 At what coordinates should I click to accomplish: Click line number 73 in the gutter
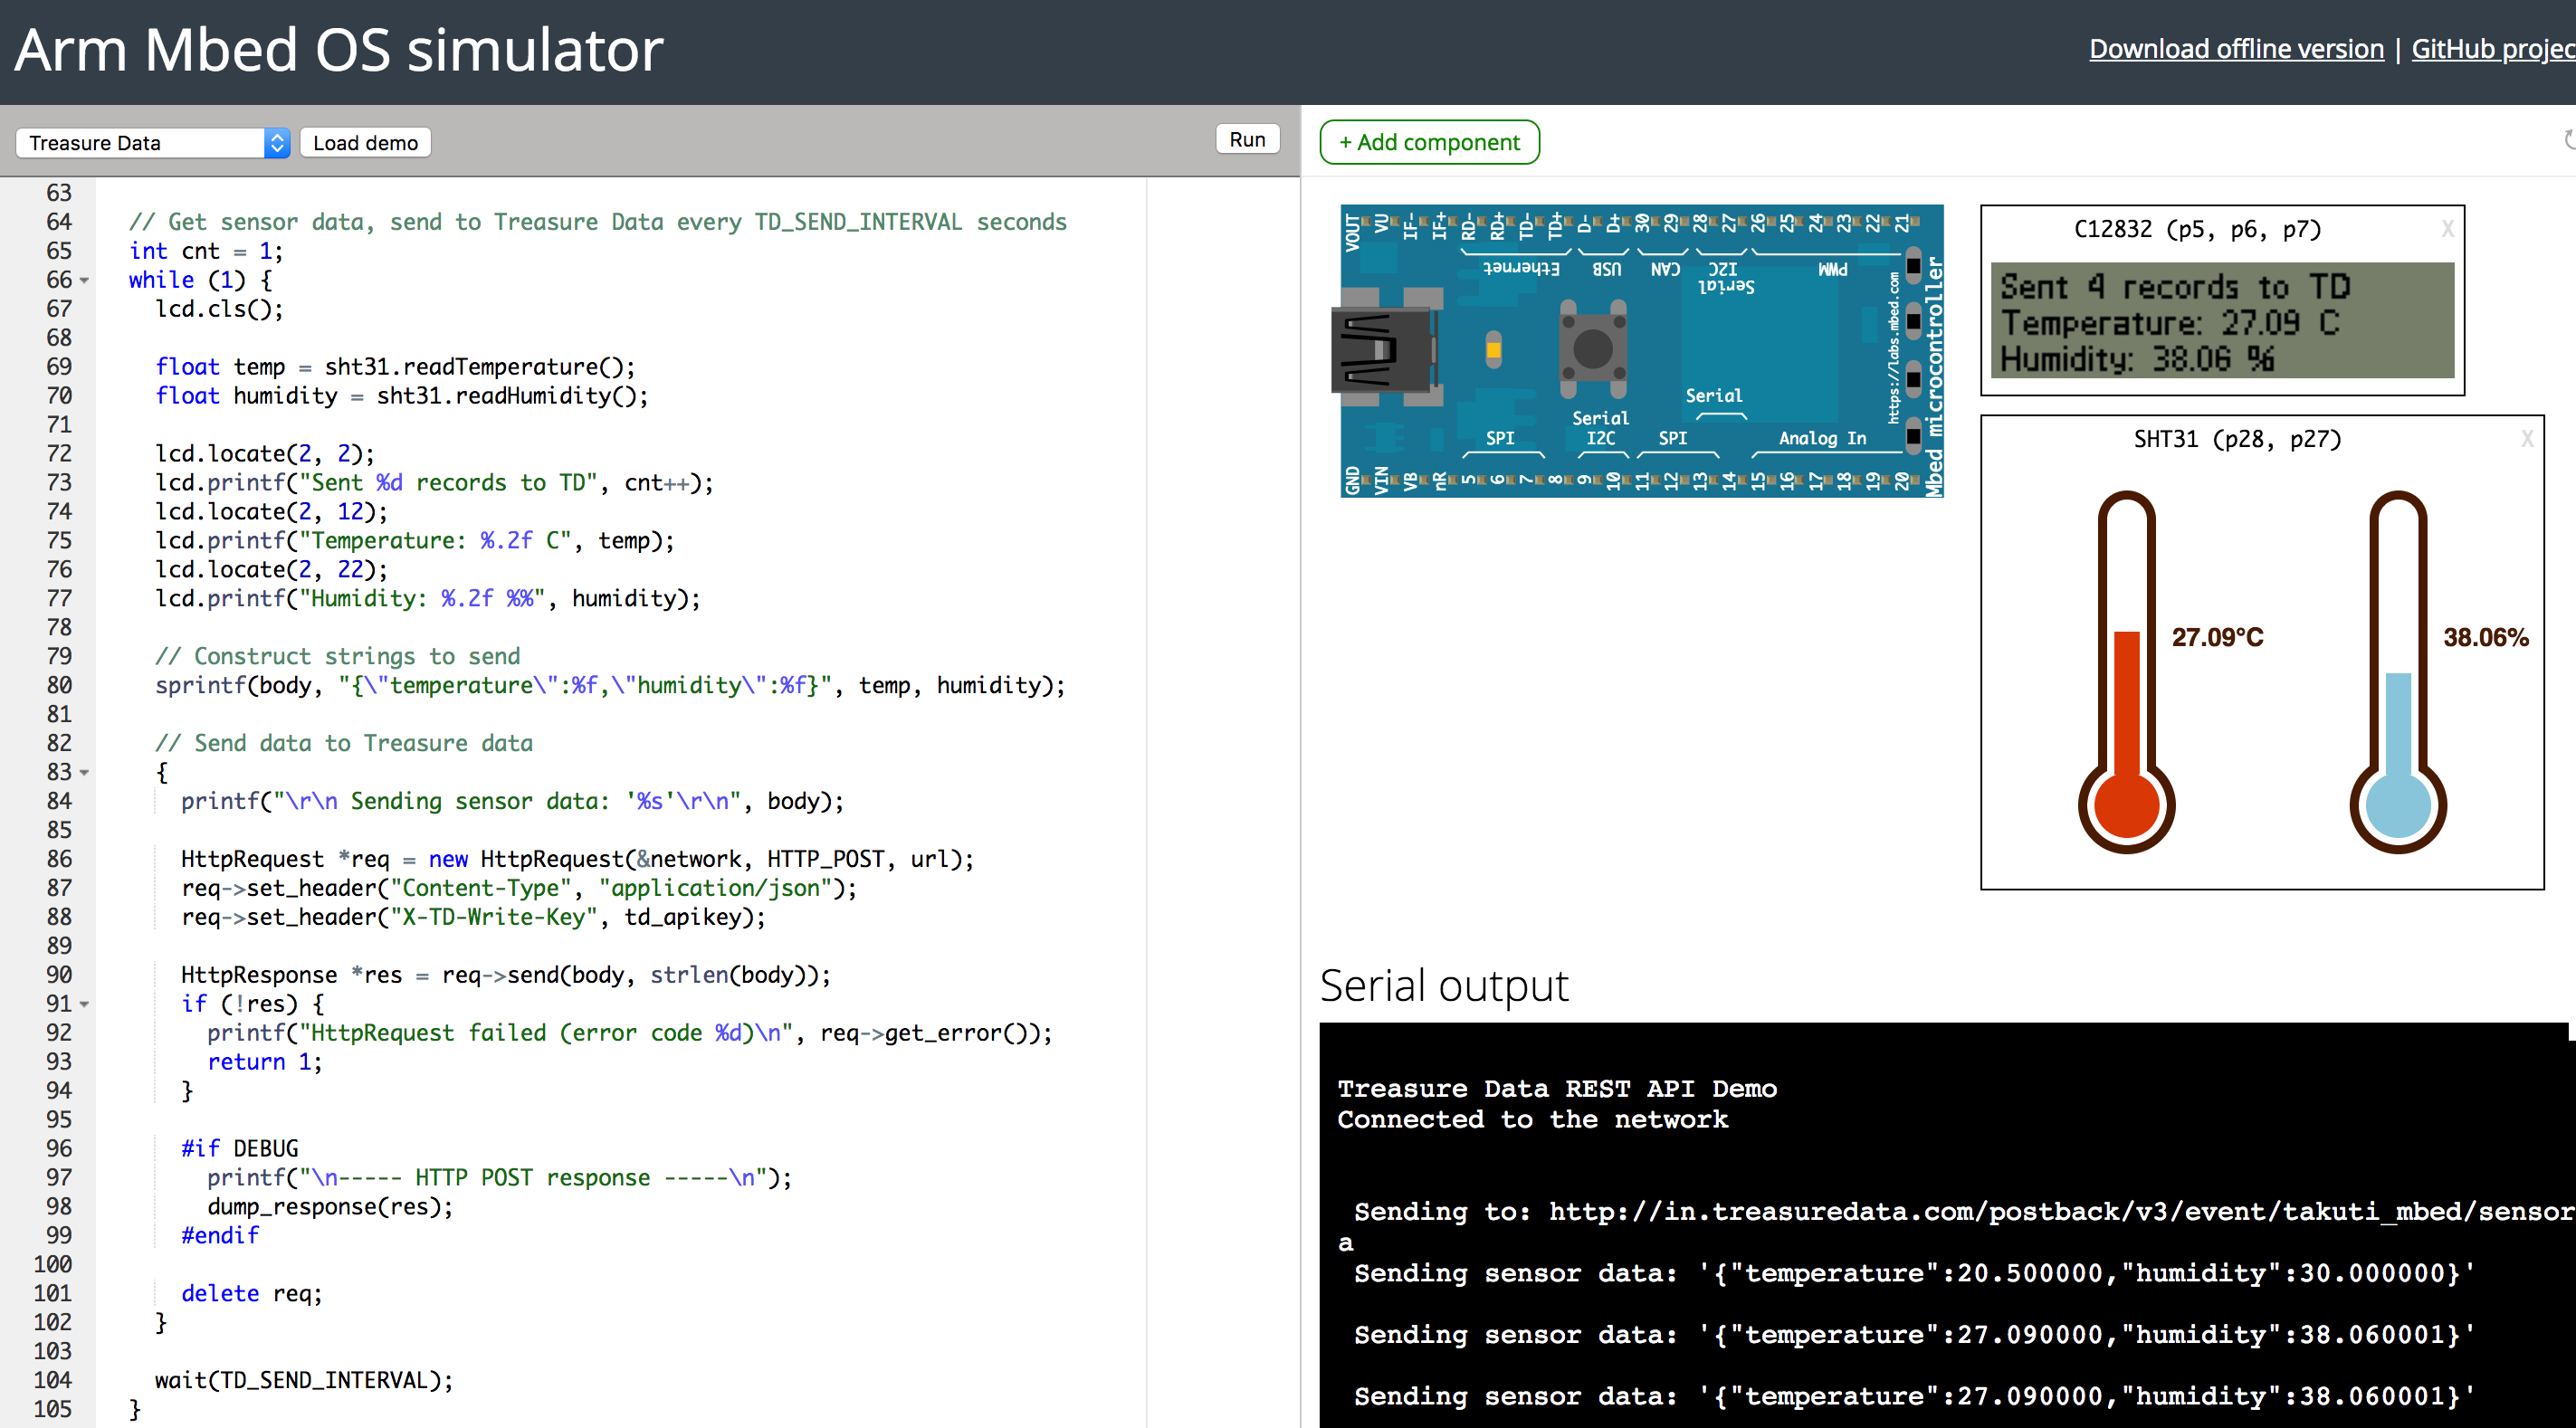click(x=59, y=483)
